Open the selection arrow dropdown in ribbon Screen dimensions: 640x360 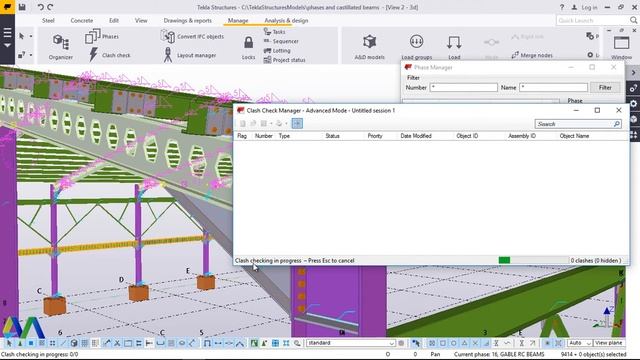(31, 36)
